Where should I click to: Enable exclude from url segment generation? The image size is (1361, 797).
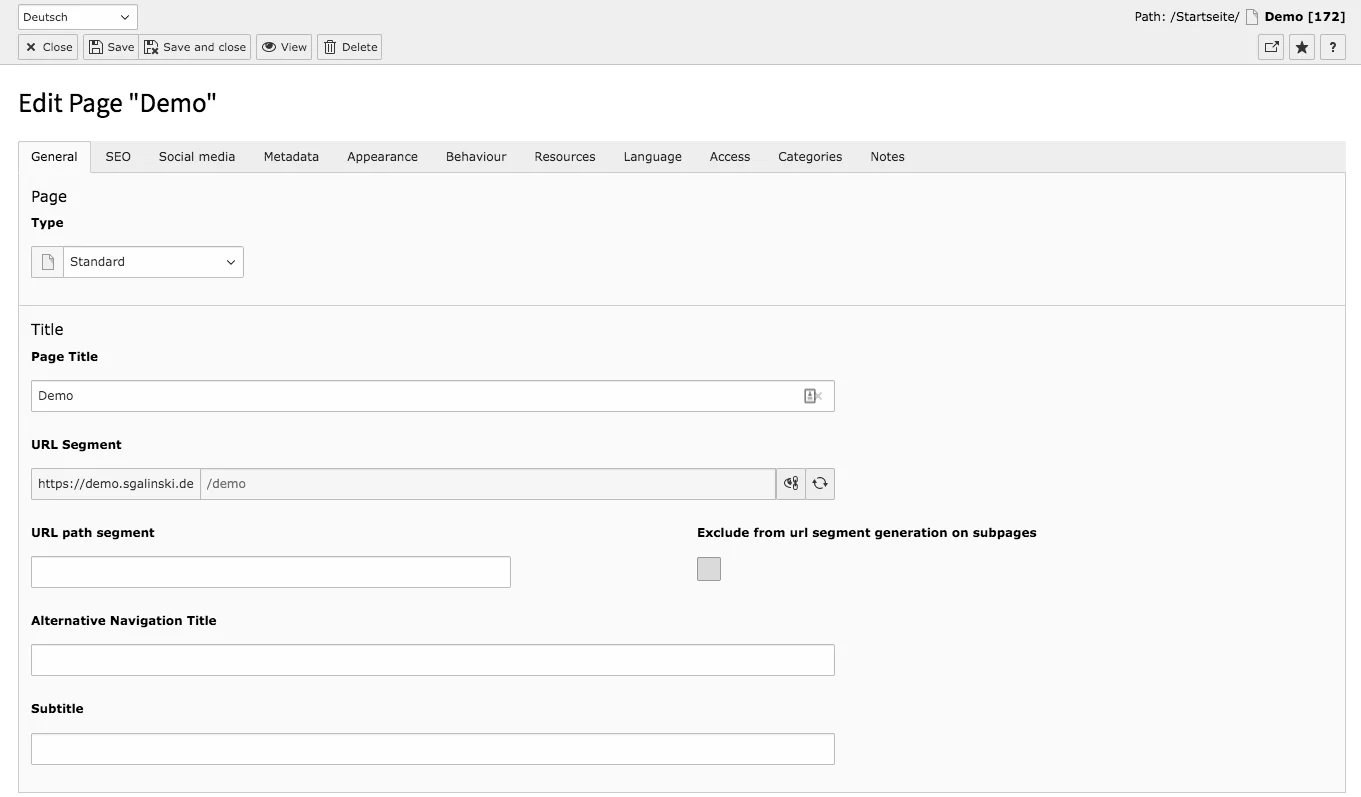pyautogui.click(x=708, y=568)
